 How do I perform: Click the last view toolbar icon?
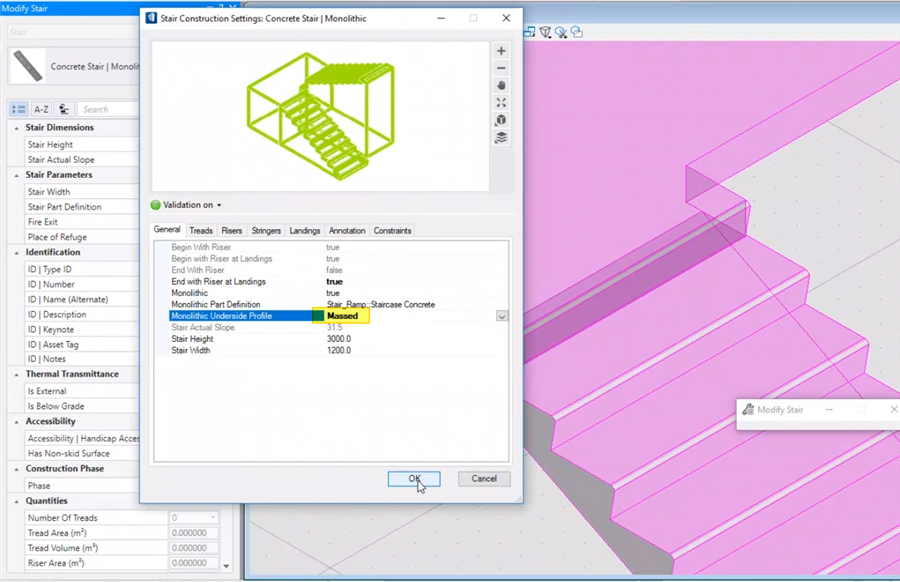pos(577,32)
